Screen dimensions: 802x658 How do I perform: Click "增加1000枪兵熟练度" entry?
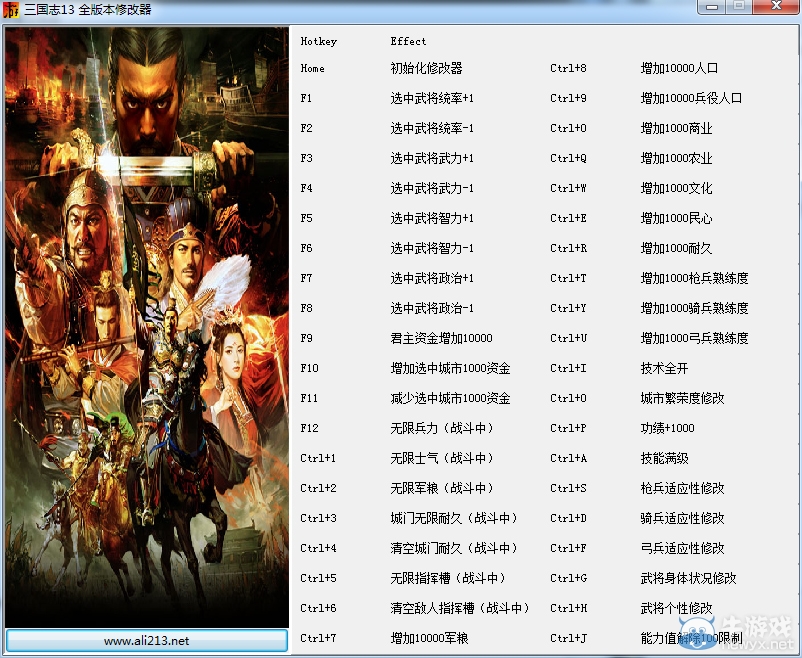tap(695, 278)
